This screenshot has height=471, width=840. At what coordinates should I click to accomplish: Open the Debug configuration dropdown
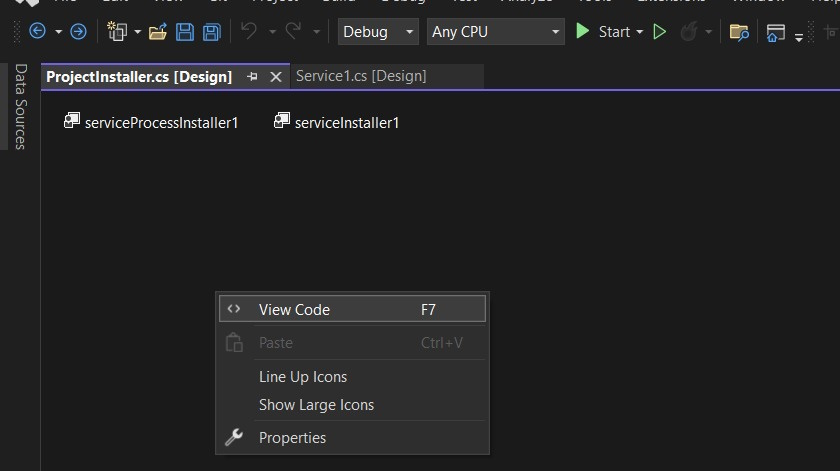[x=379, y=32]
